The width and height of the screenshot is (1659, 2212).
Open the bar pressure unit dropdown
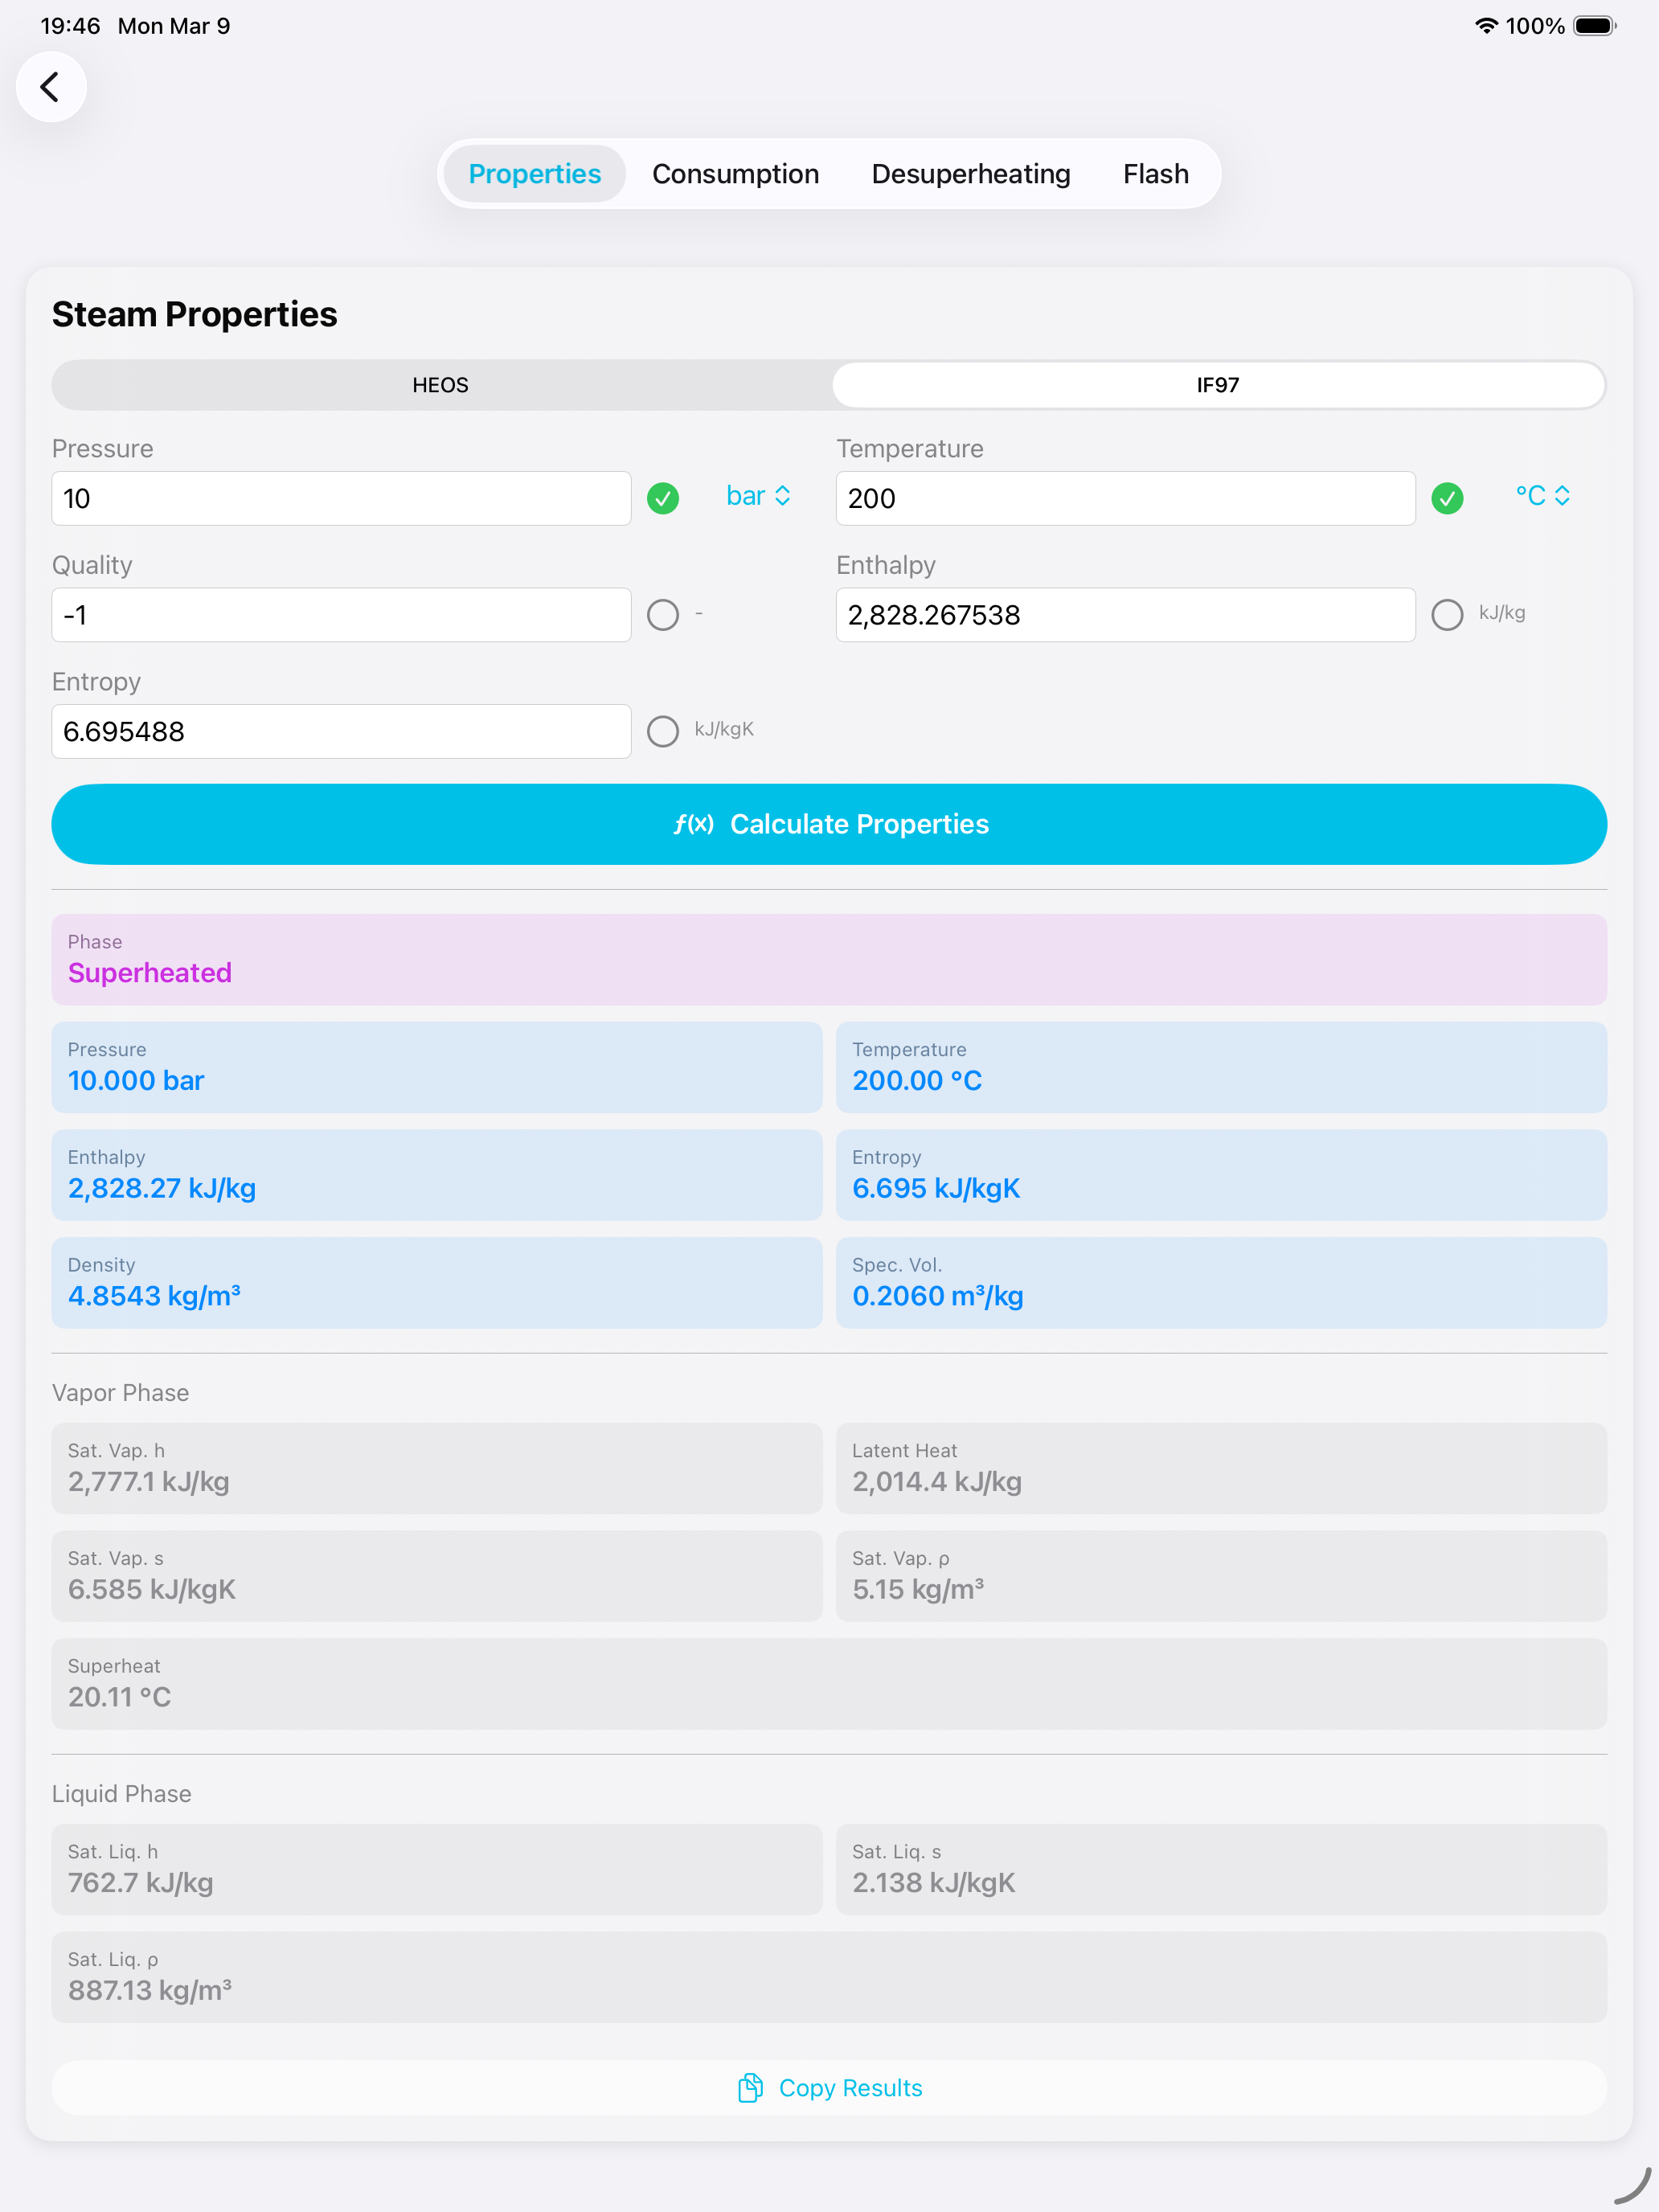(x=758, y=496)
